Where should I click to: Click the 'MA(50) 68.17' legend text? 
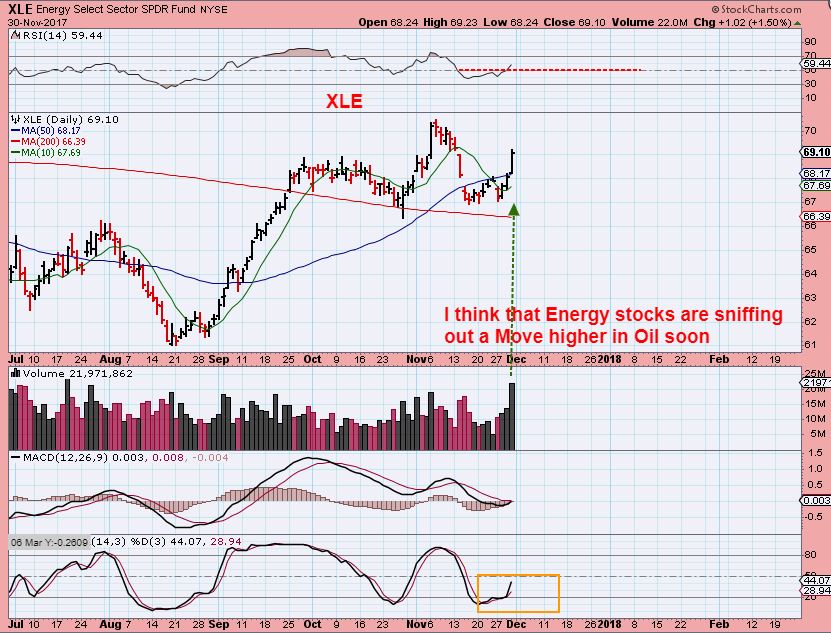[x=51, y=130]
